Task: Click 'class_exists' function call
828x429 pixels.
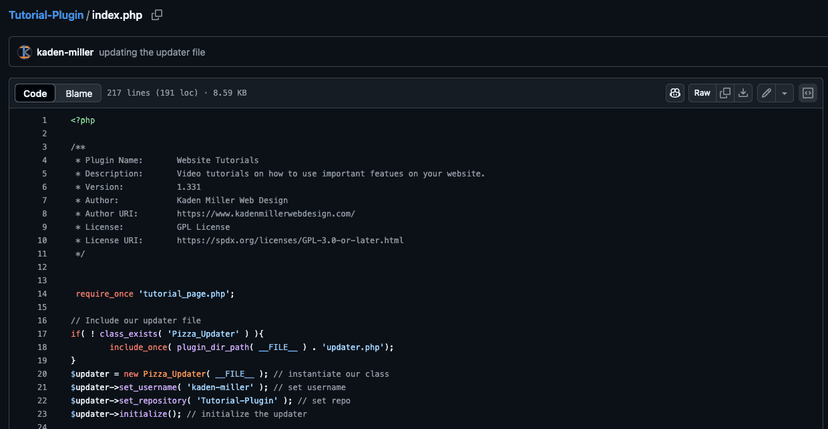Action: [128, 334]
